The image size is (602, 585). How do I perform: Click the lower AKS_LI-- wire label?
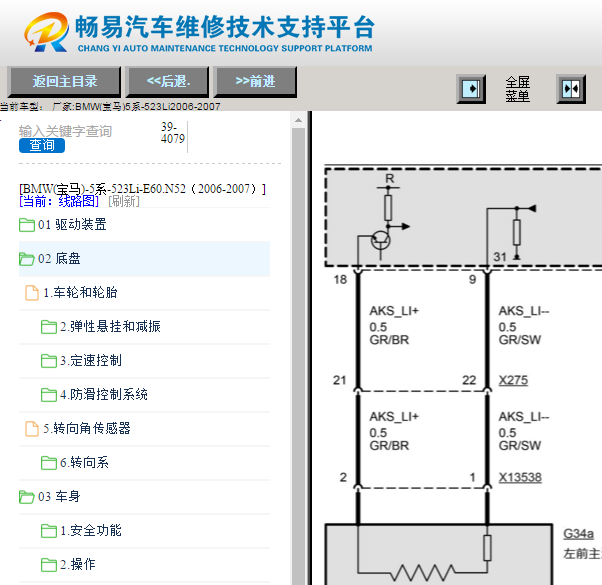524,417
